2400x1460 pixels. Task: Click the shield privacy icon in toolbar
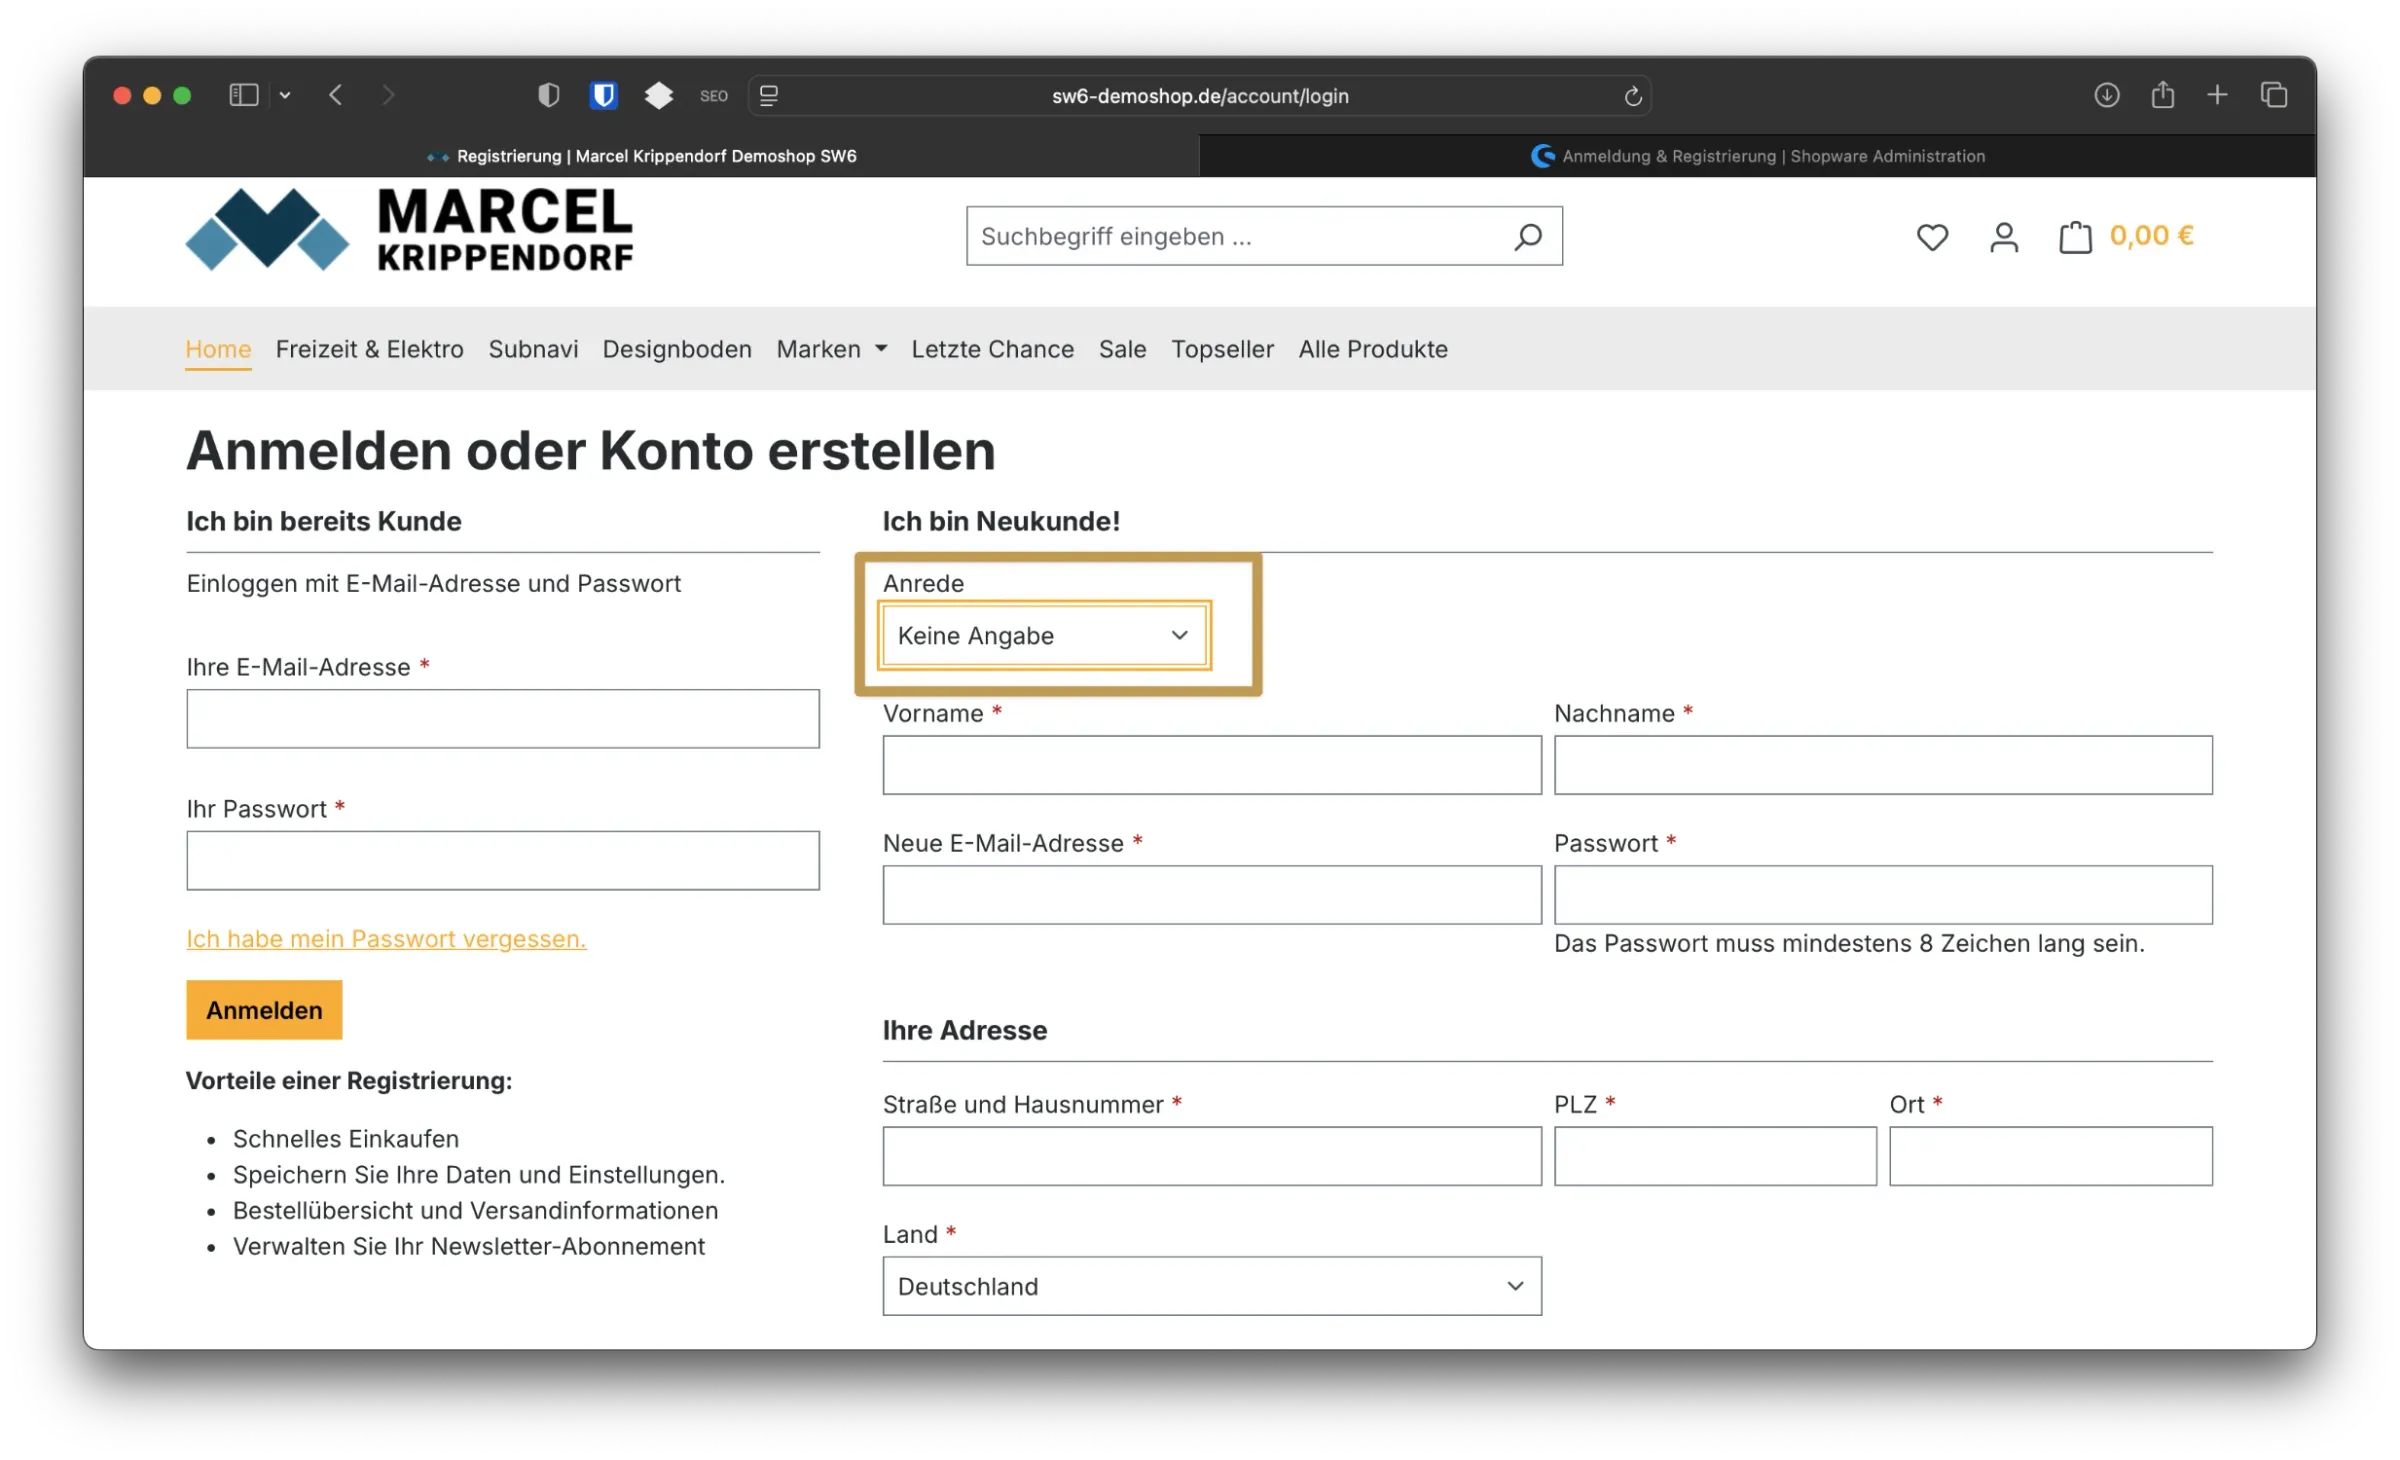coord(548,95)
